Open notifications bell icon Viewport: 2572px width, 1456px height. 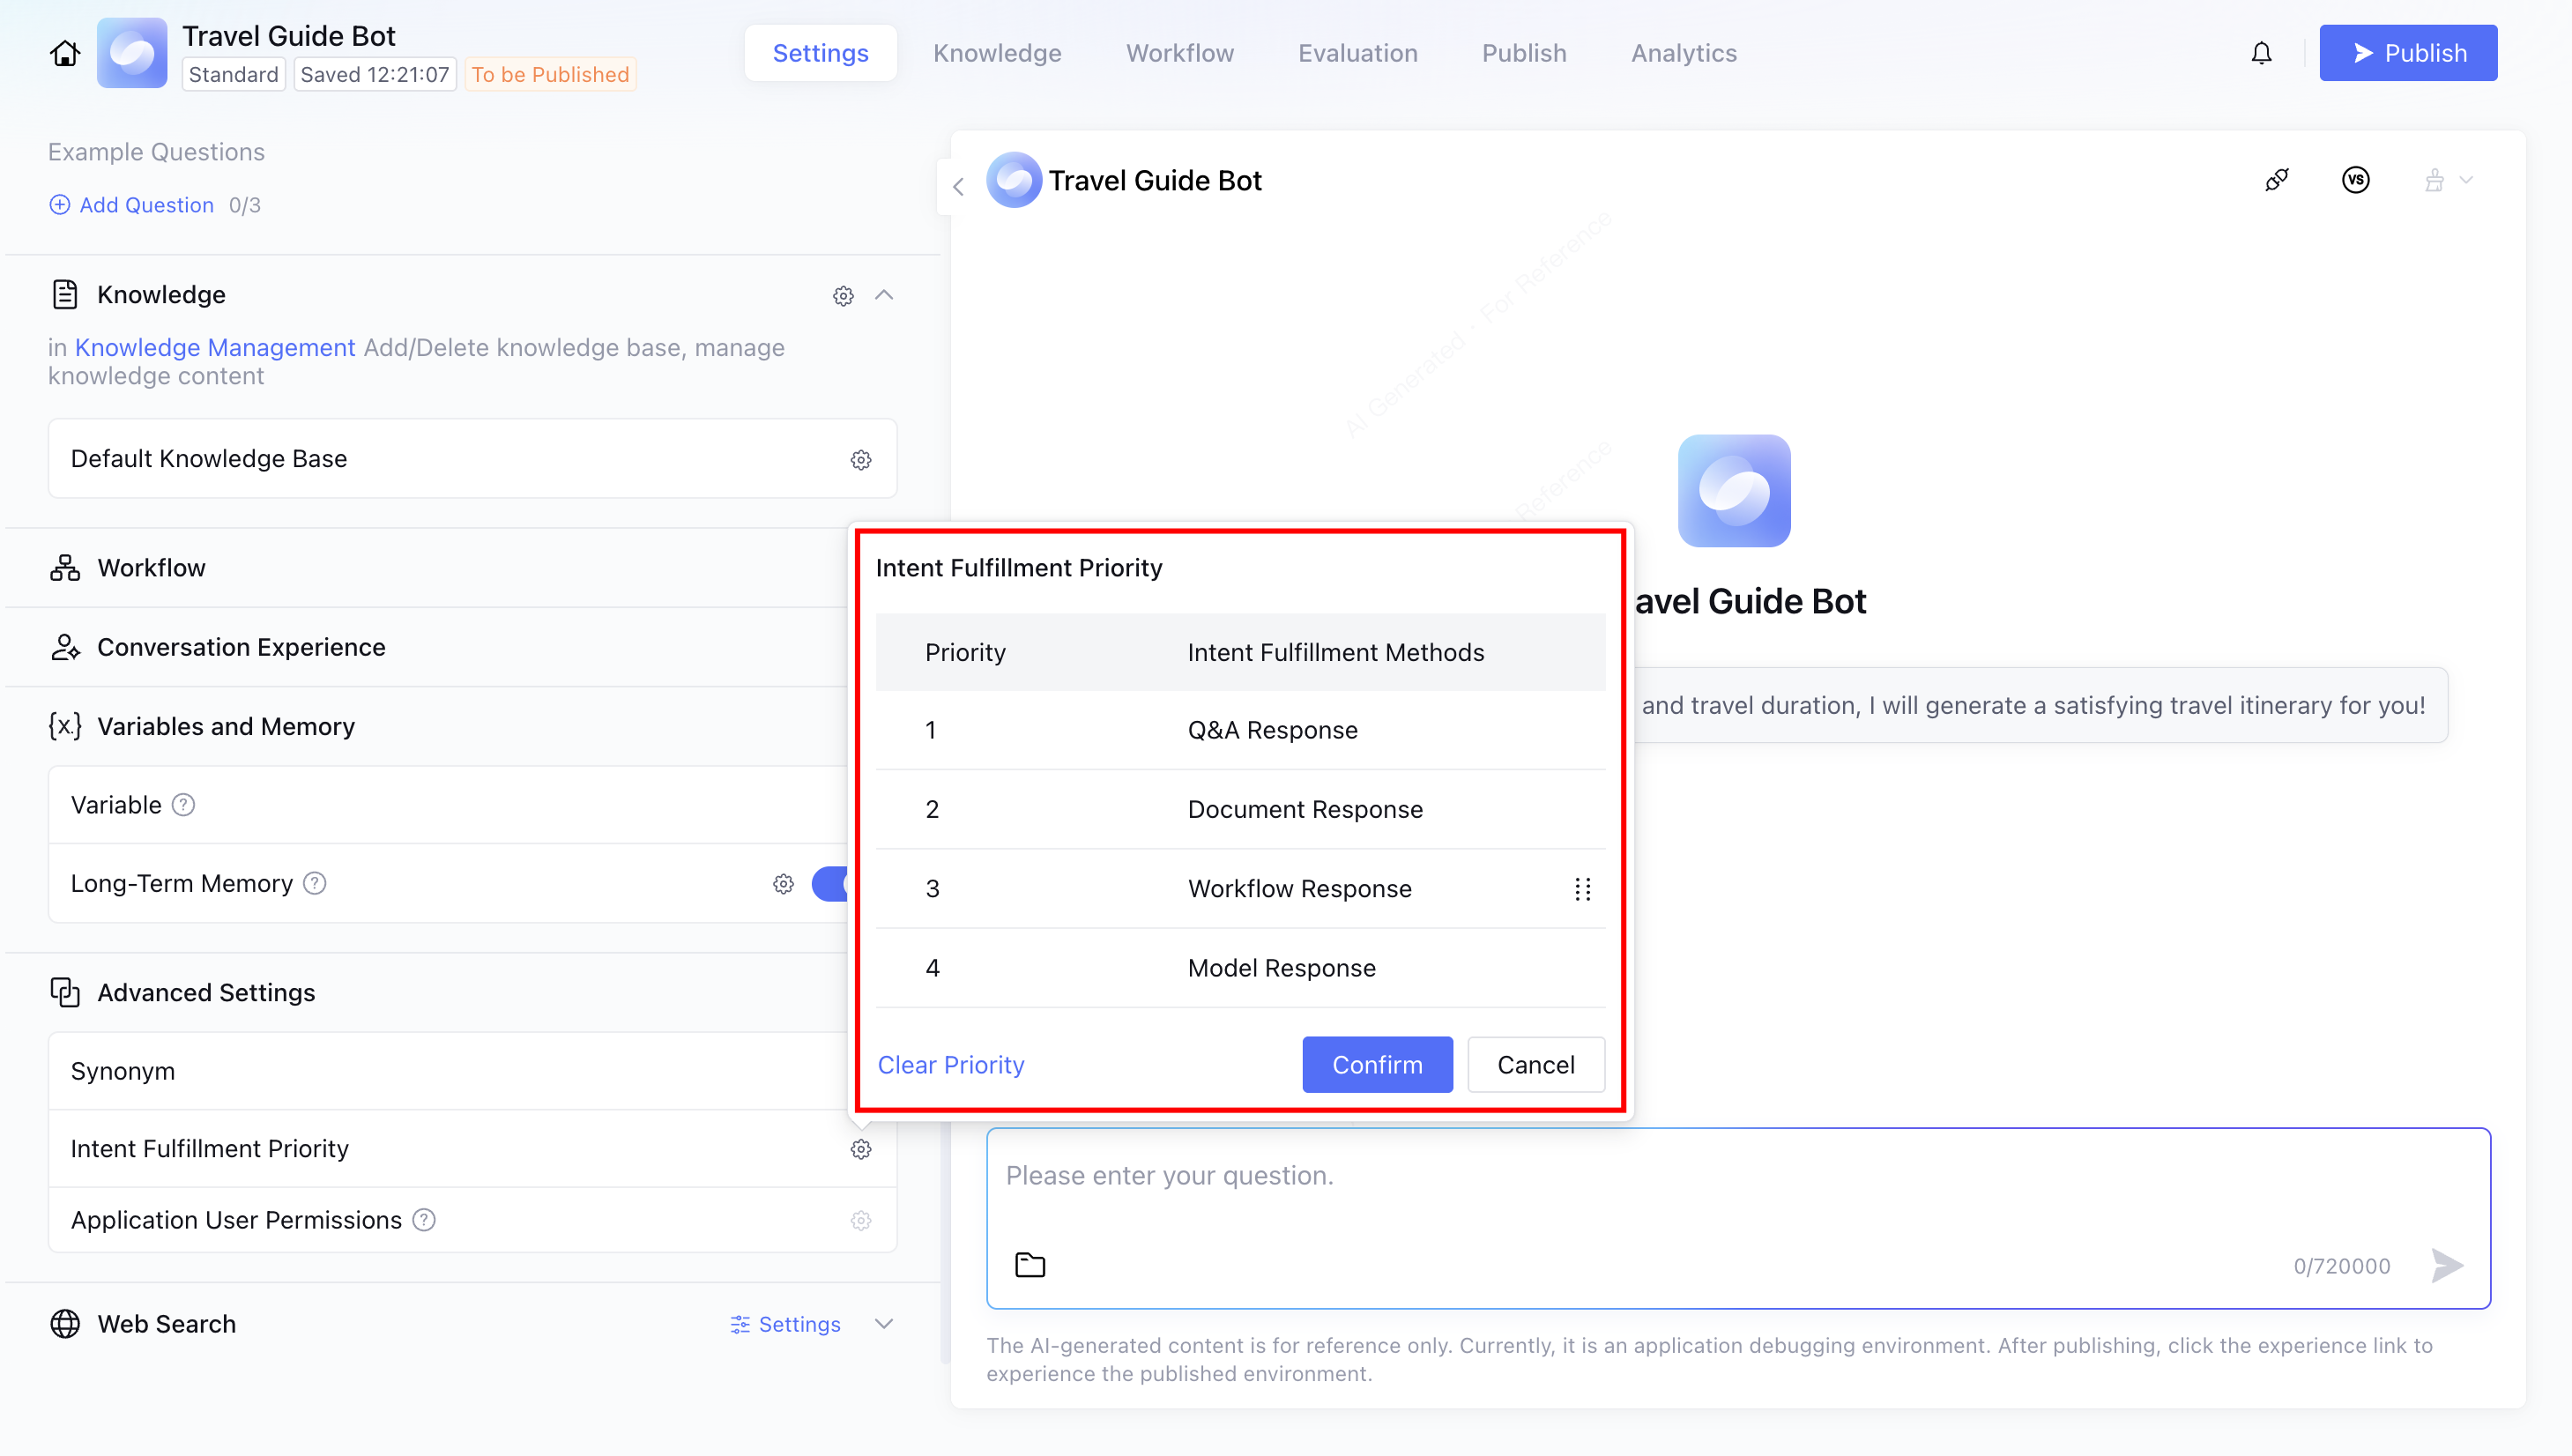tap(2261, 53)
